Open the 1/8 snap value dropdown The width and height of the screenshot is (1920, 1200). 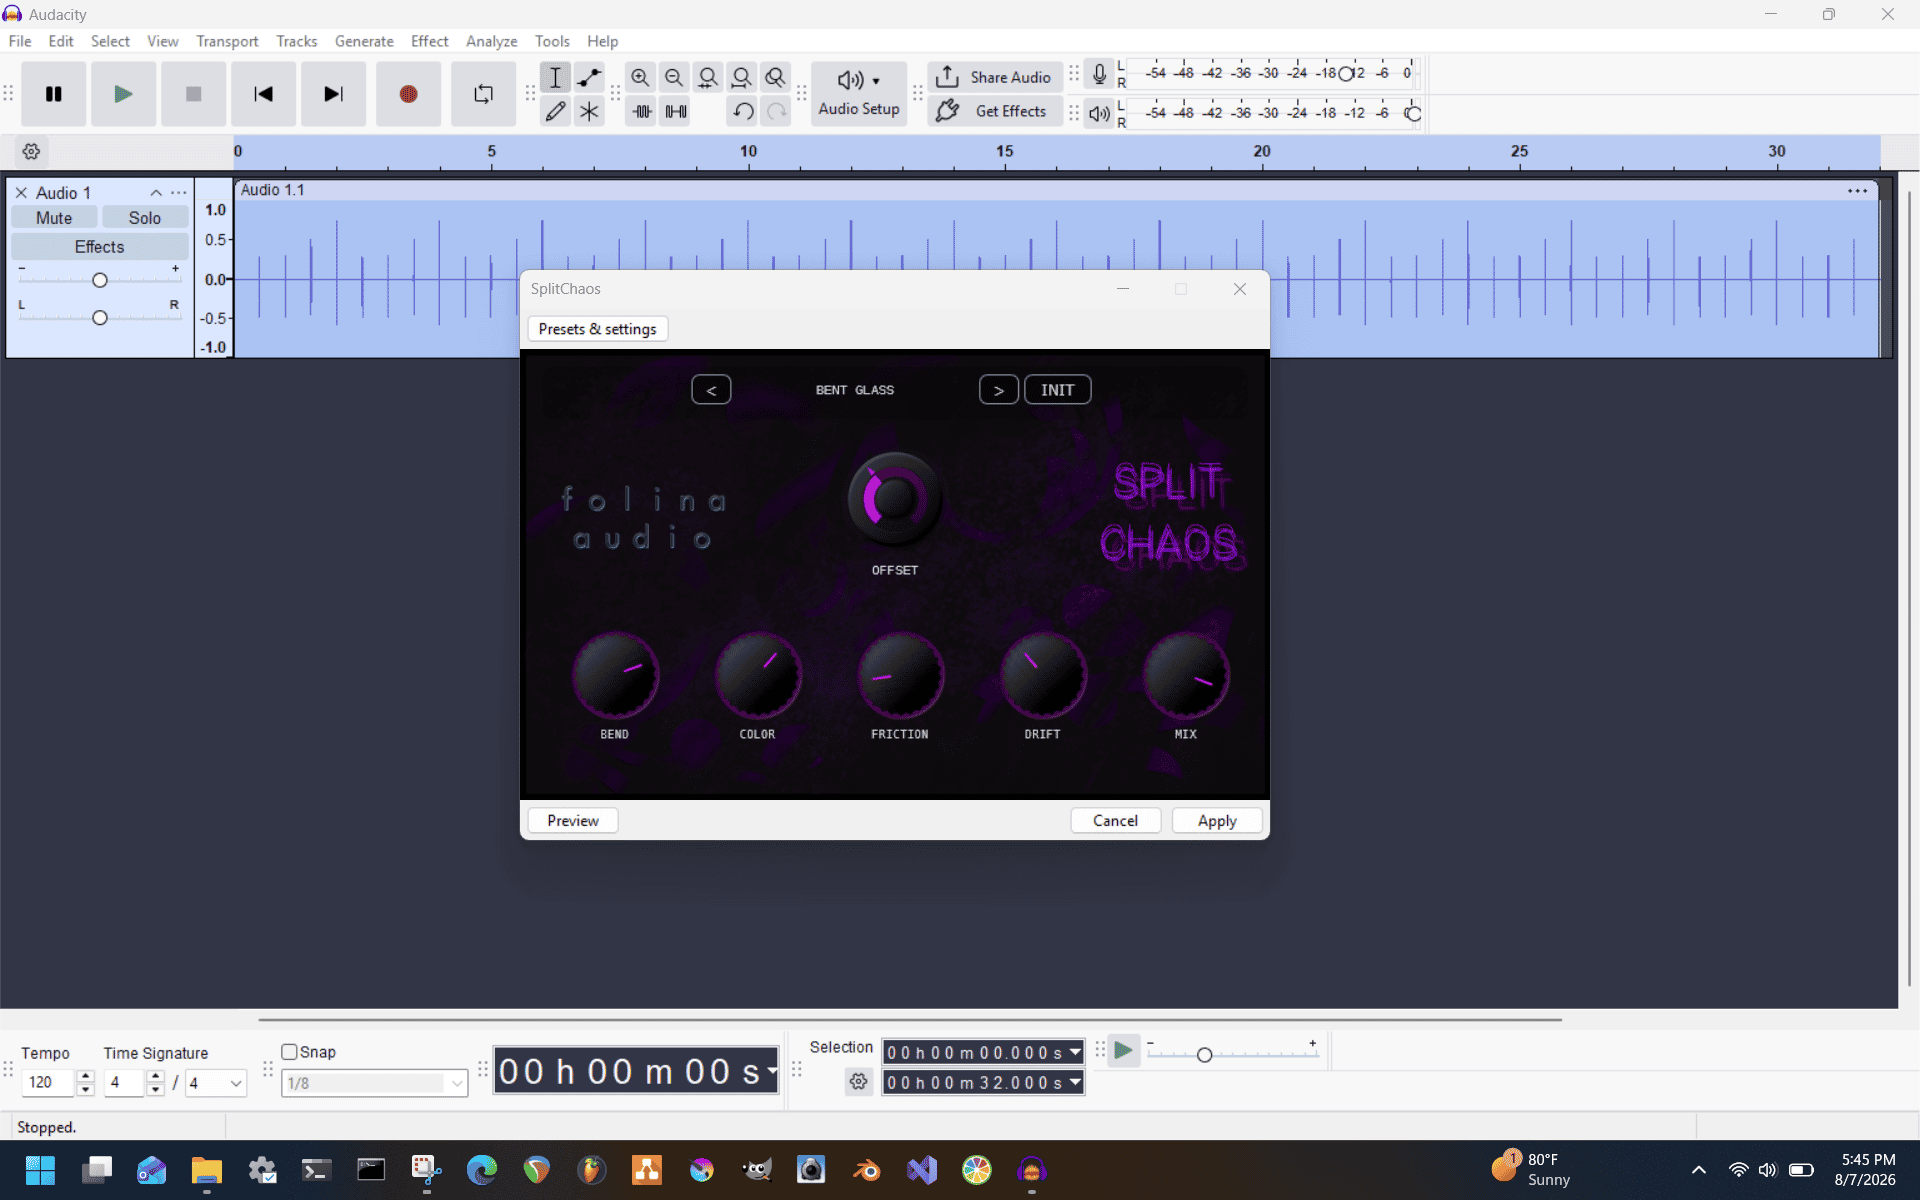(457, 1083)
